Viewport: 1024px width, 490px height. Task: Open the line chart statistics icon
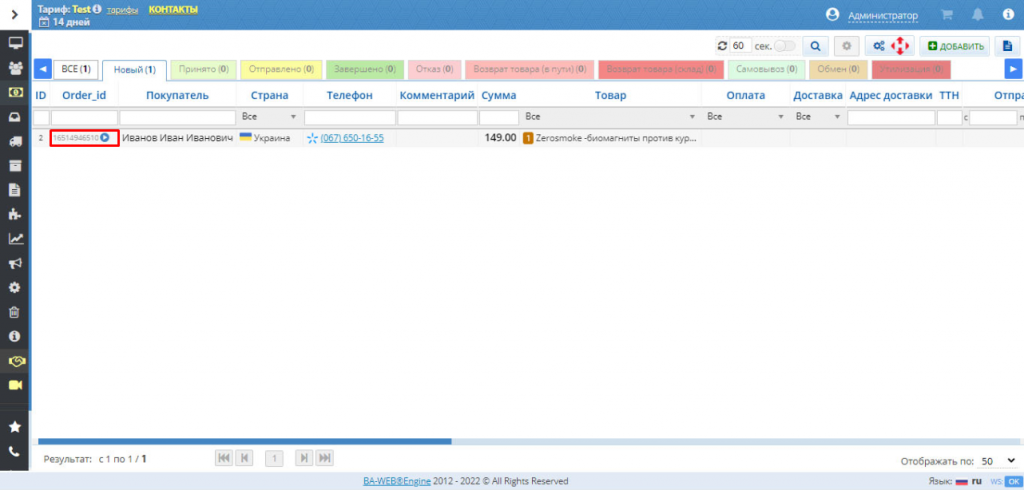coord(15,239)
